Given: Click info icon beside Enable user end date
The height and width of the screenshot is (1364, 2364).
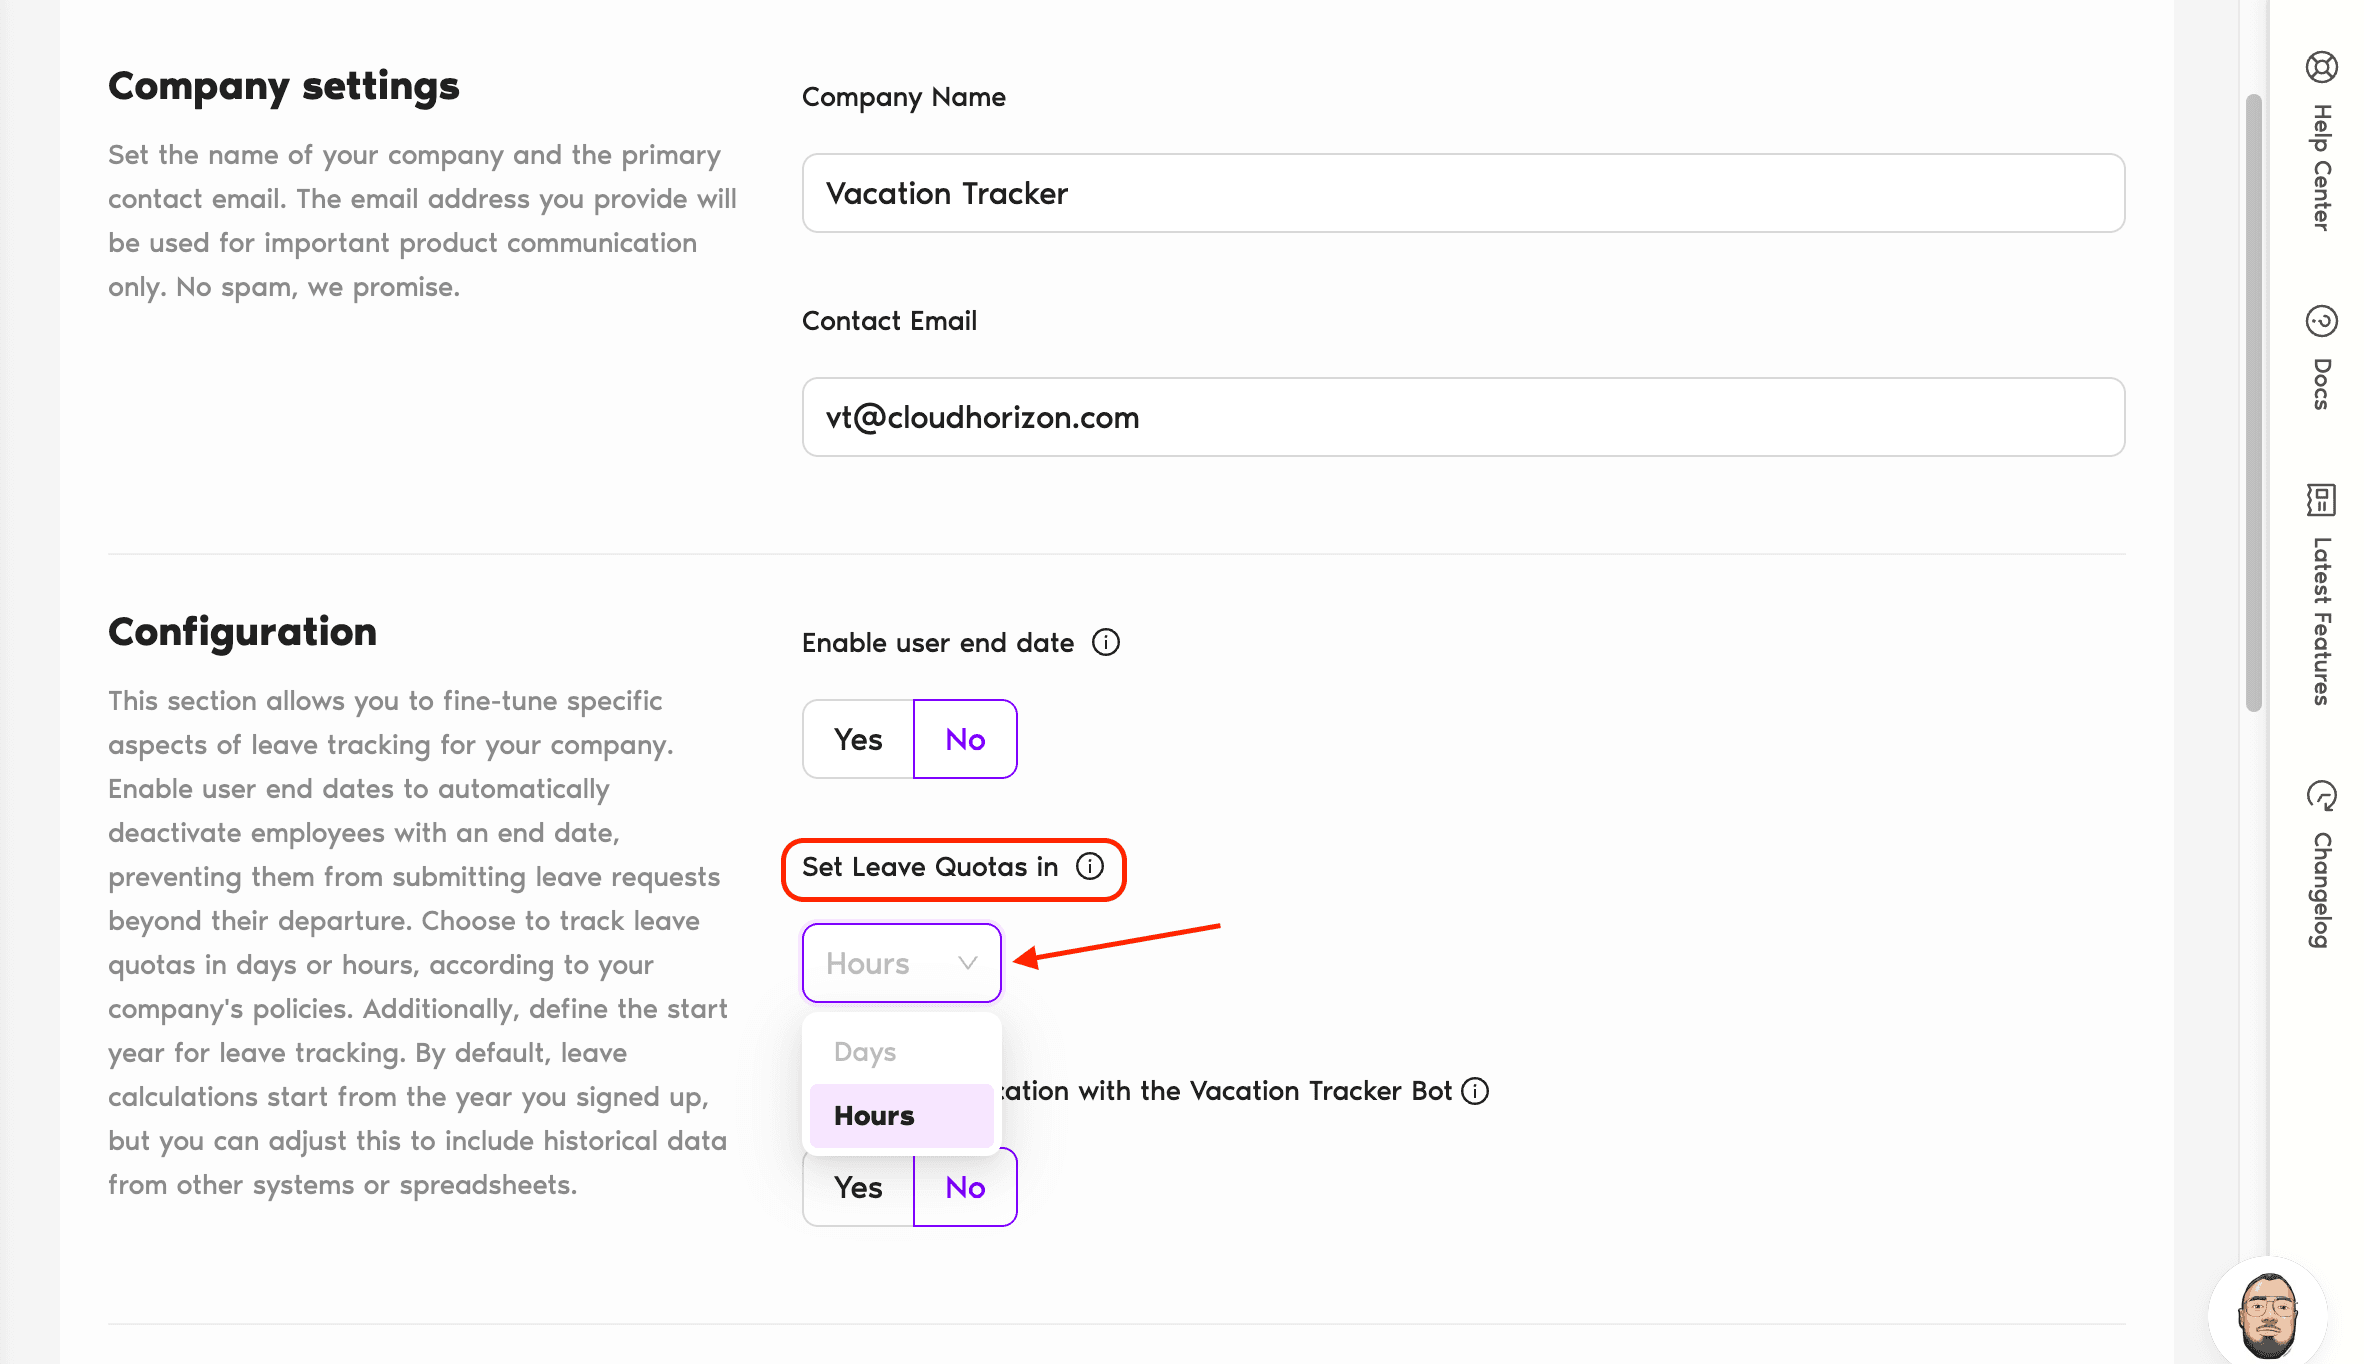Looking at the screenshot, I should tap(1105, 642).
